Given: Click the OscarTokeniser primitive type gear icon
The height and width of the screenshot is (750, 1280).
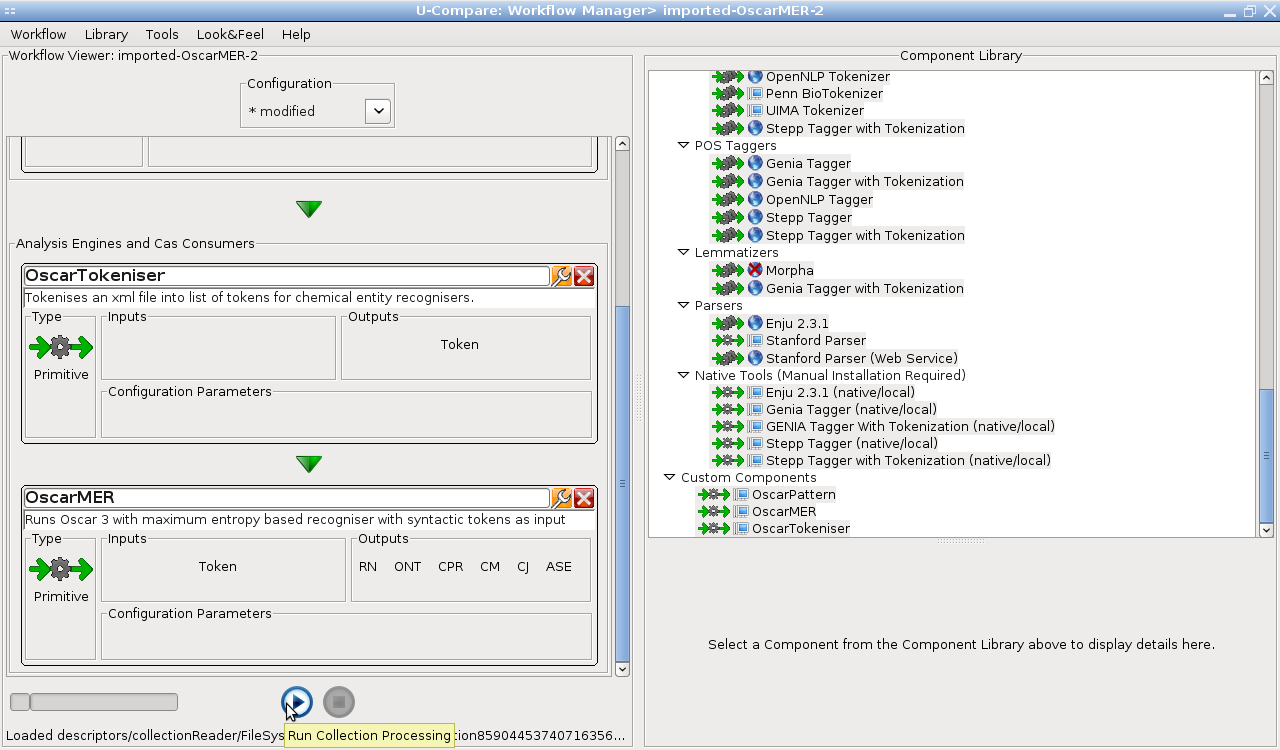Looking at the screenshot, I should tap(61, 348).
